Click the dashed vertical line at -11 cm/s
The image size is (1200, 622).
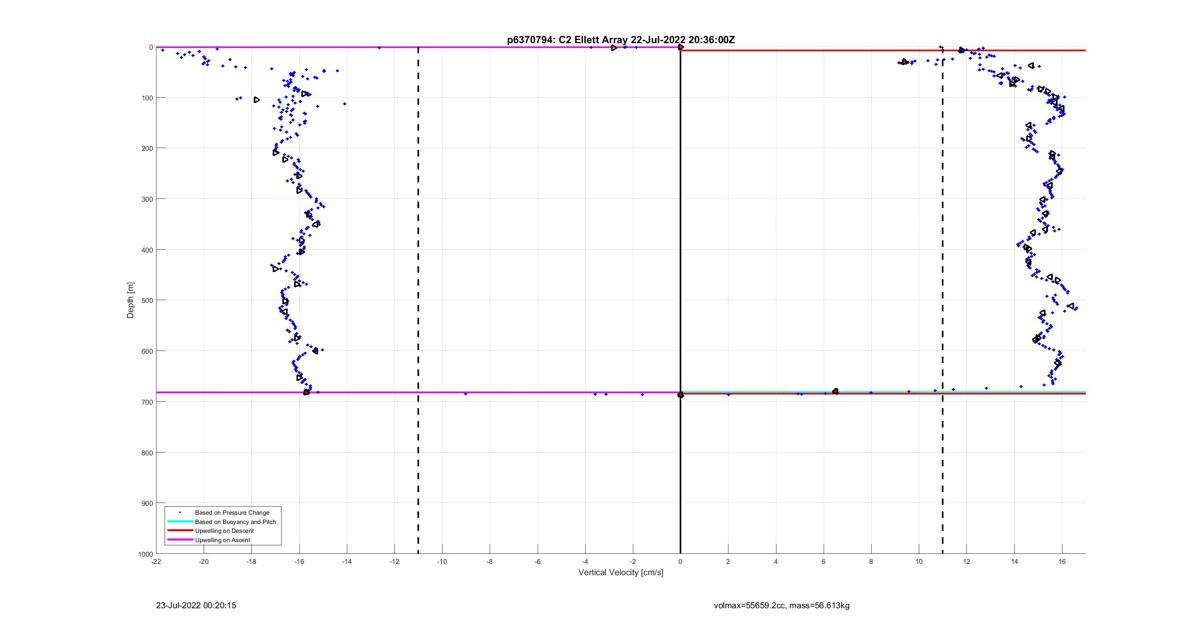click(418, 300)
